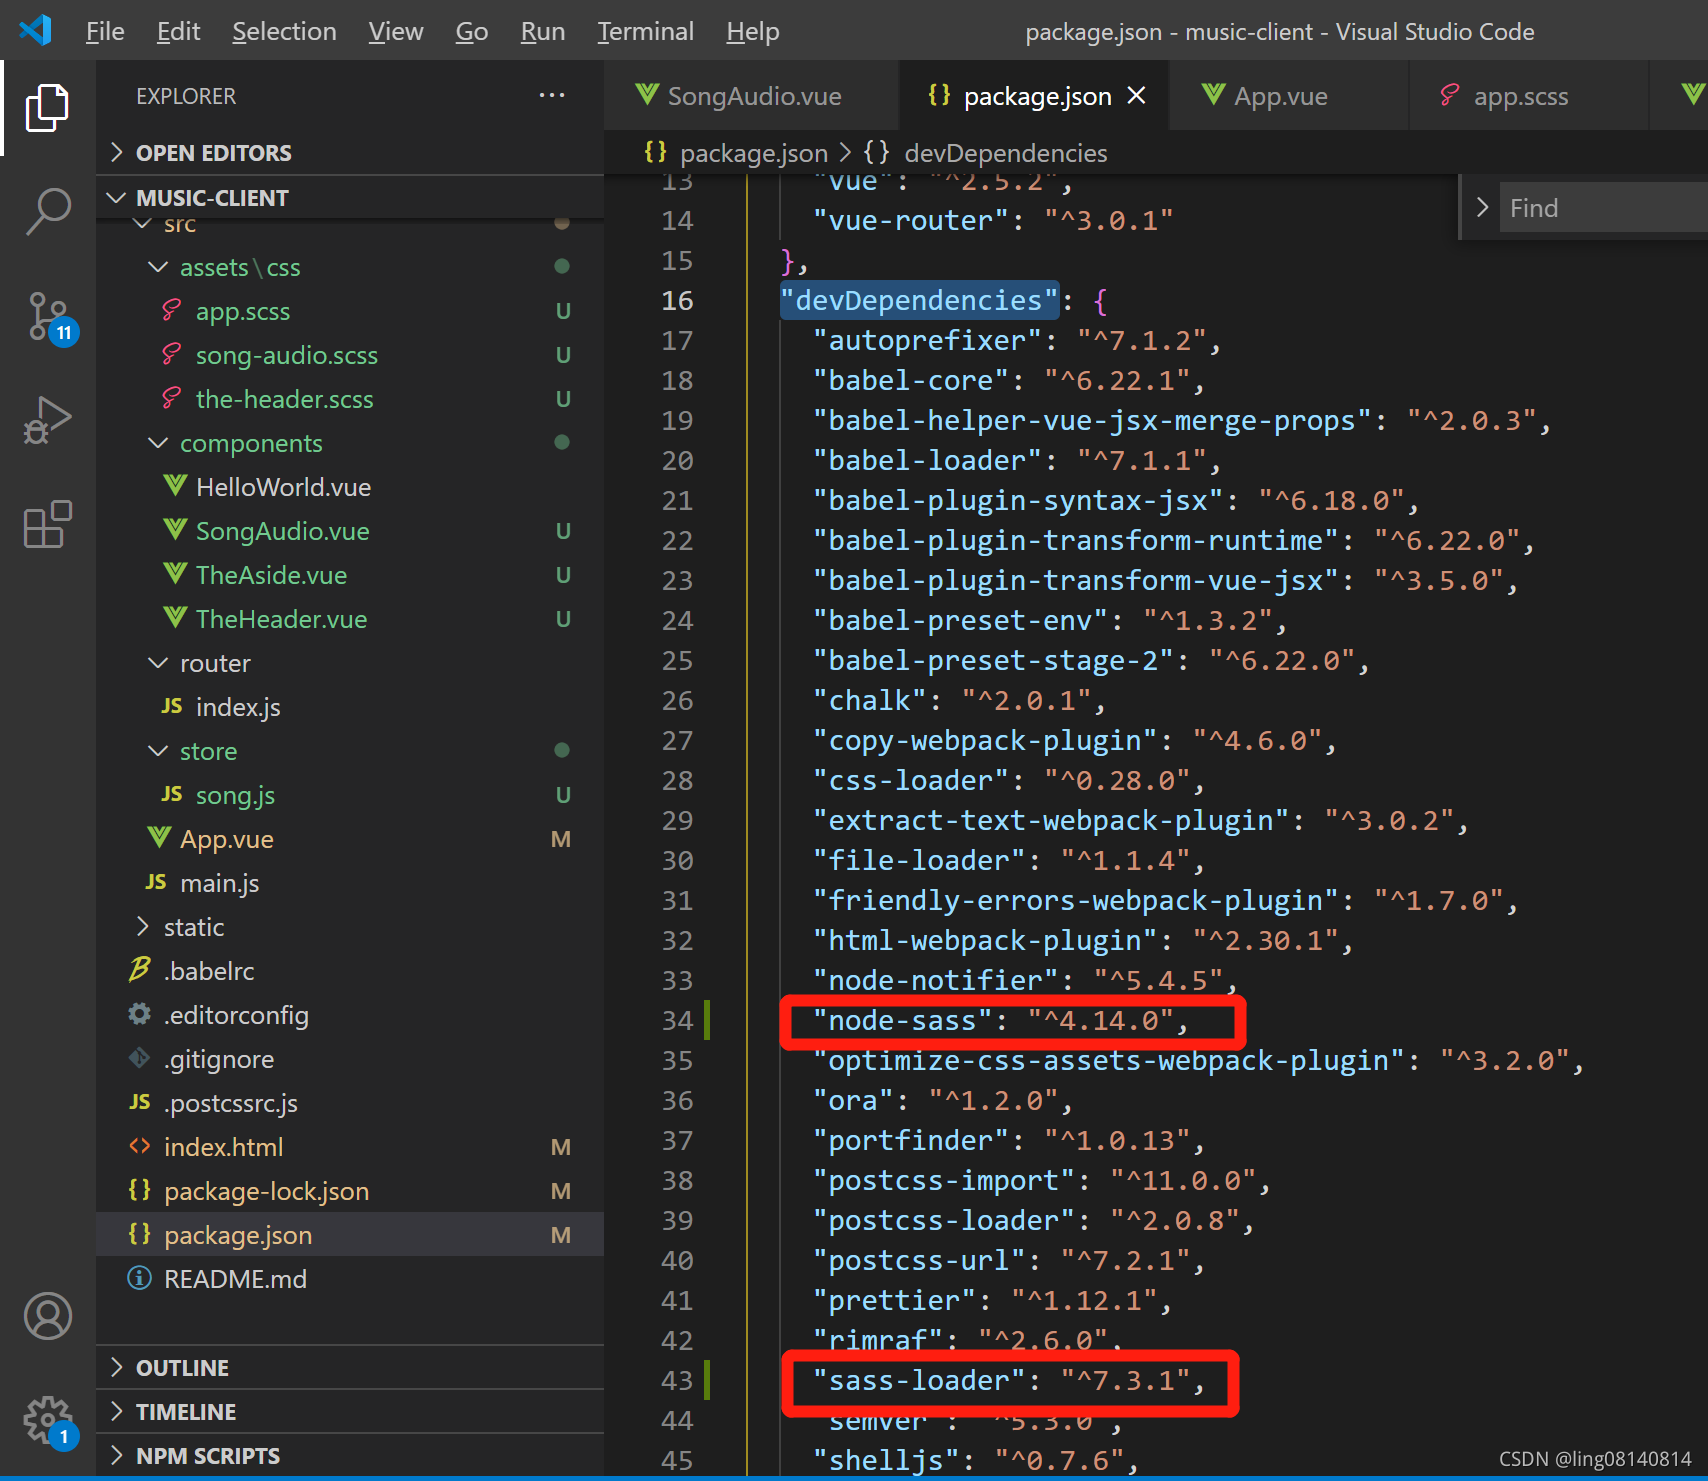
Task: Open song.js under store
Action: tap(350, 795)
